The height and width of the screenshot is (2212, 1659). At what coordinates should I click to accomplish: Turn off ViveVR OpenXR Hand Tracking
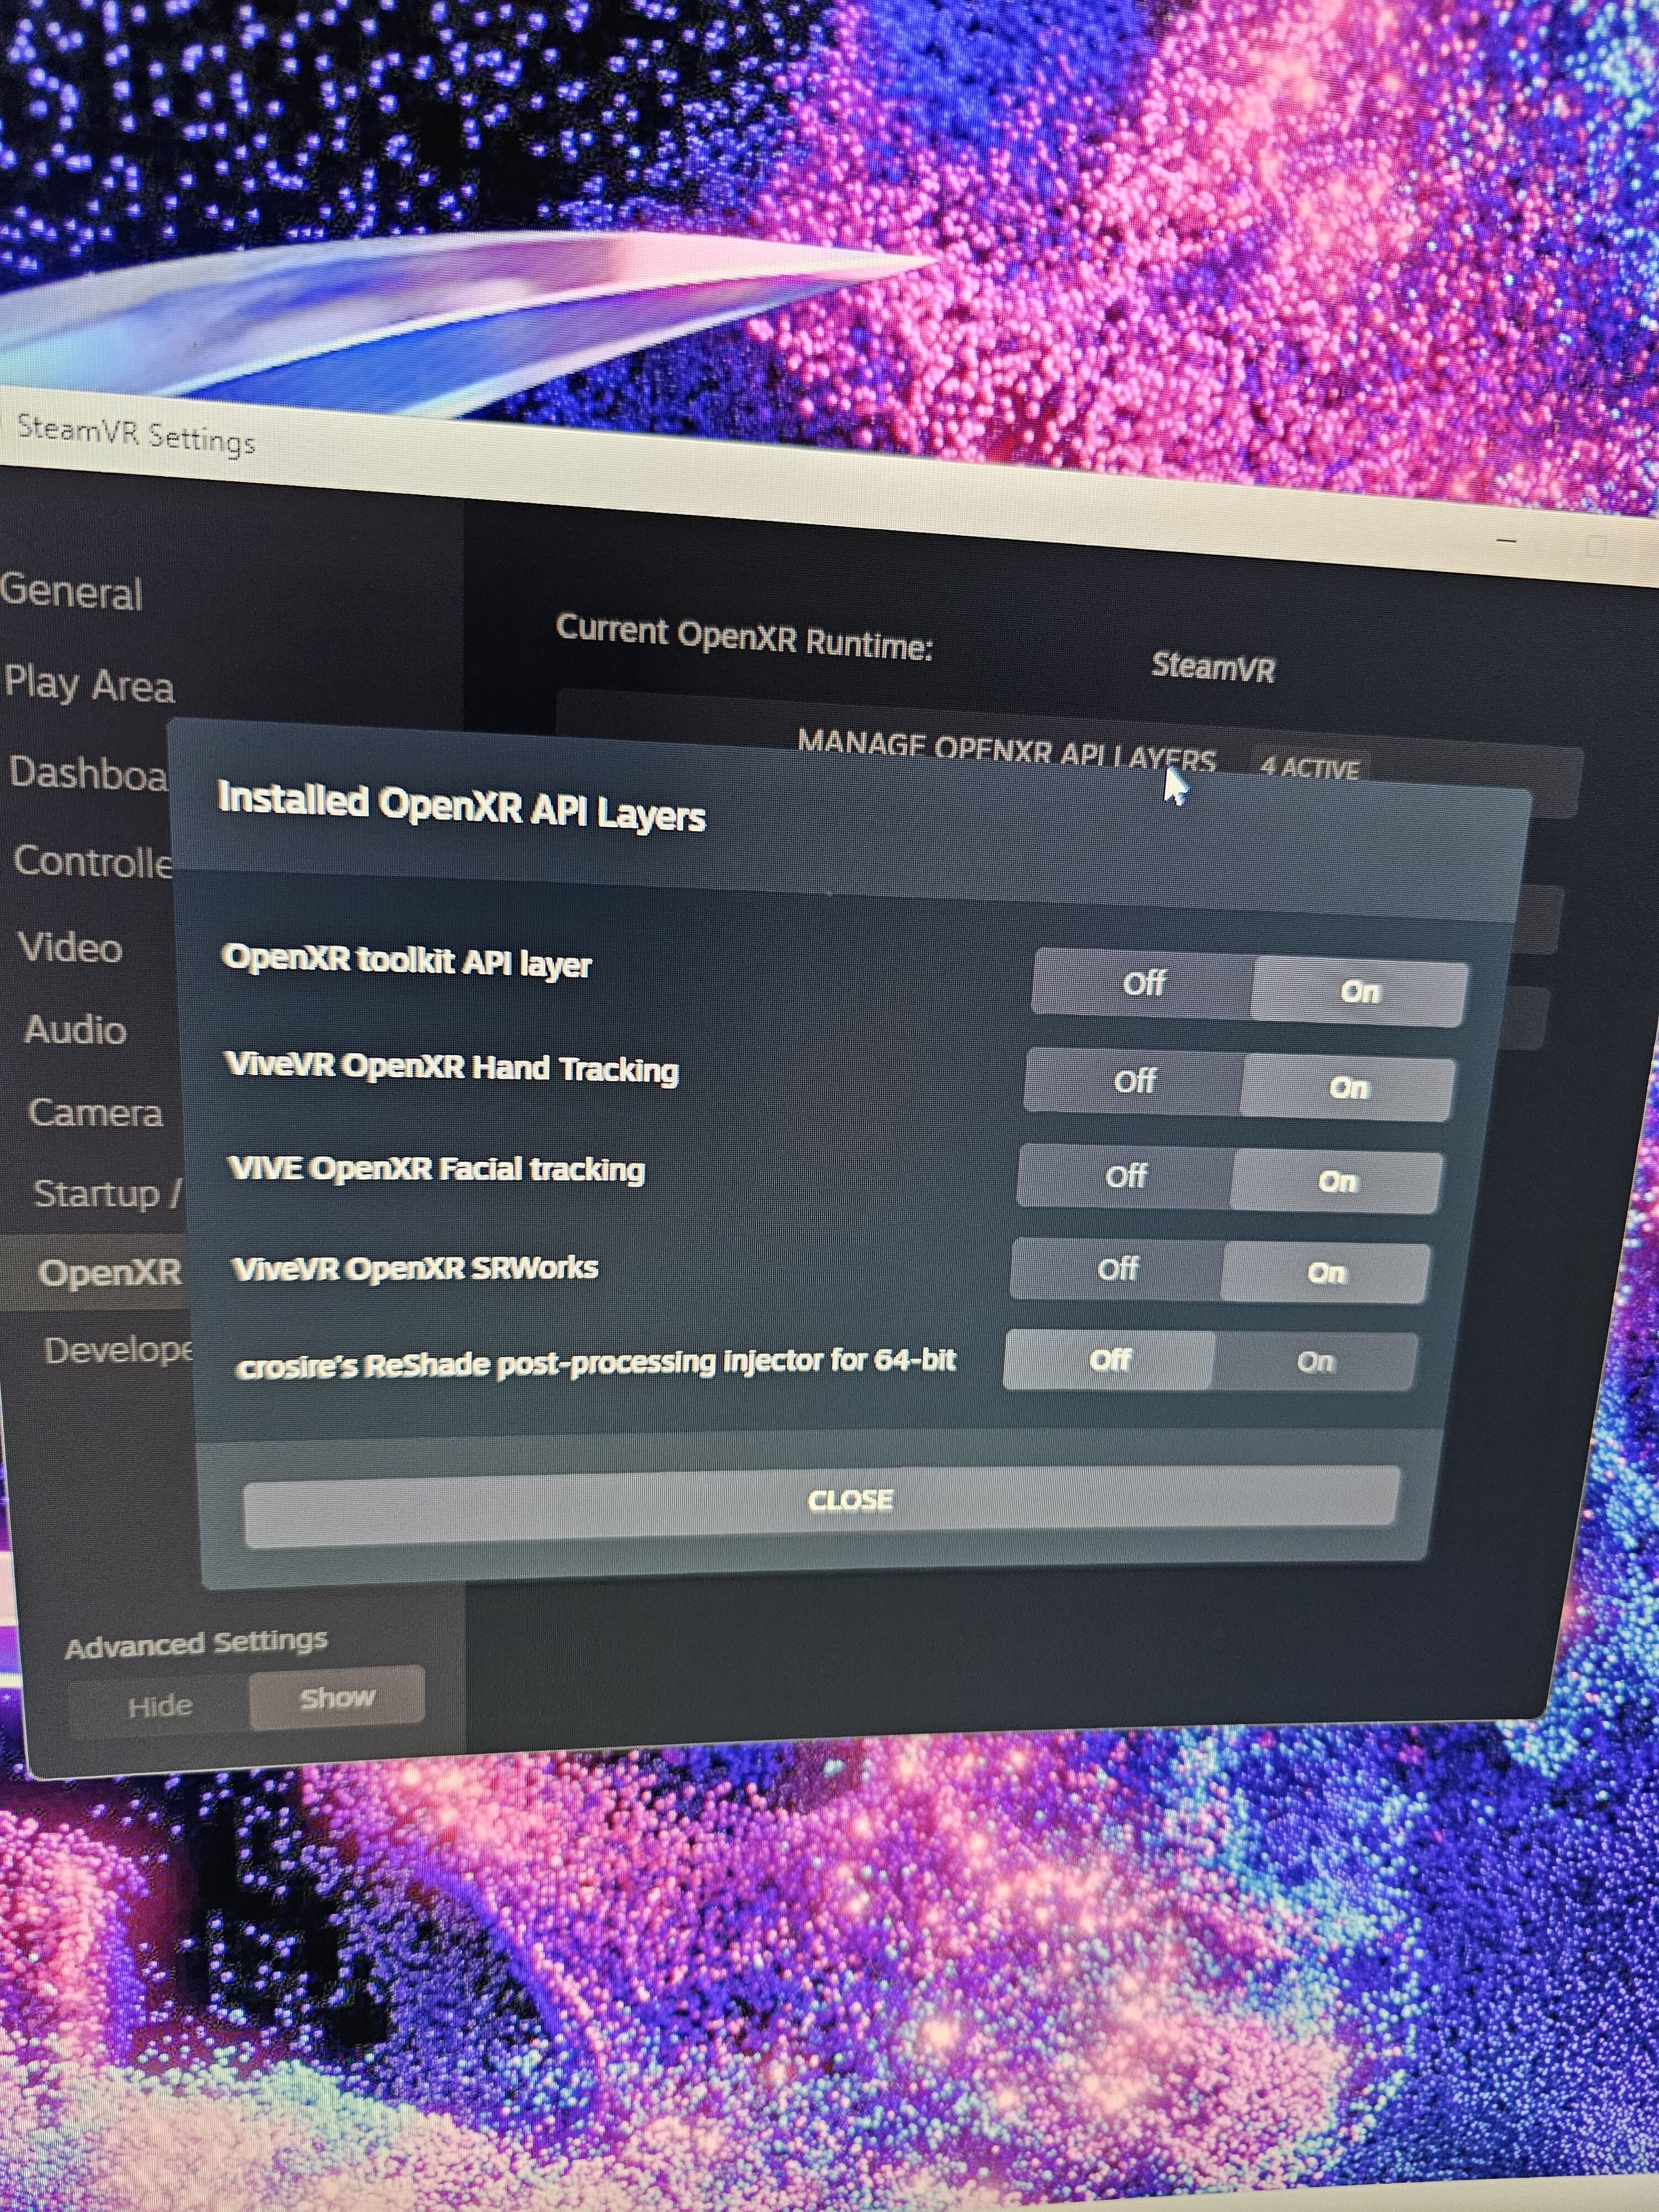coord(1134,1081)
